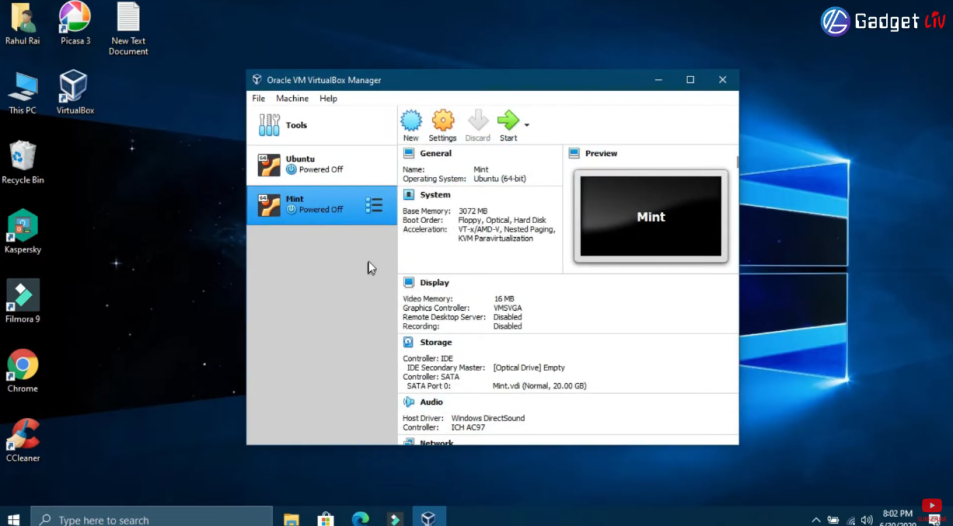Open VirtualBox taskbar button
Viewport: 953px width, 526px height.
pyautogui.click(x=428, y=518)
